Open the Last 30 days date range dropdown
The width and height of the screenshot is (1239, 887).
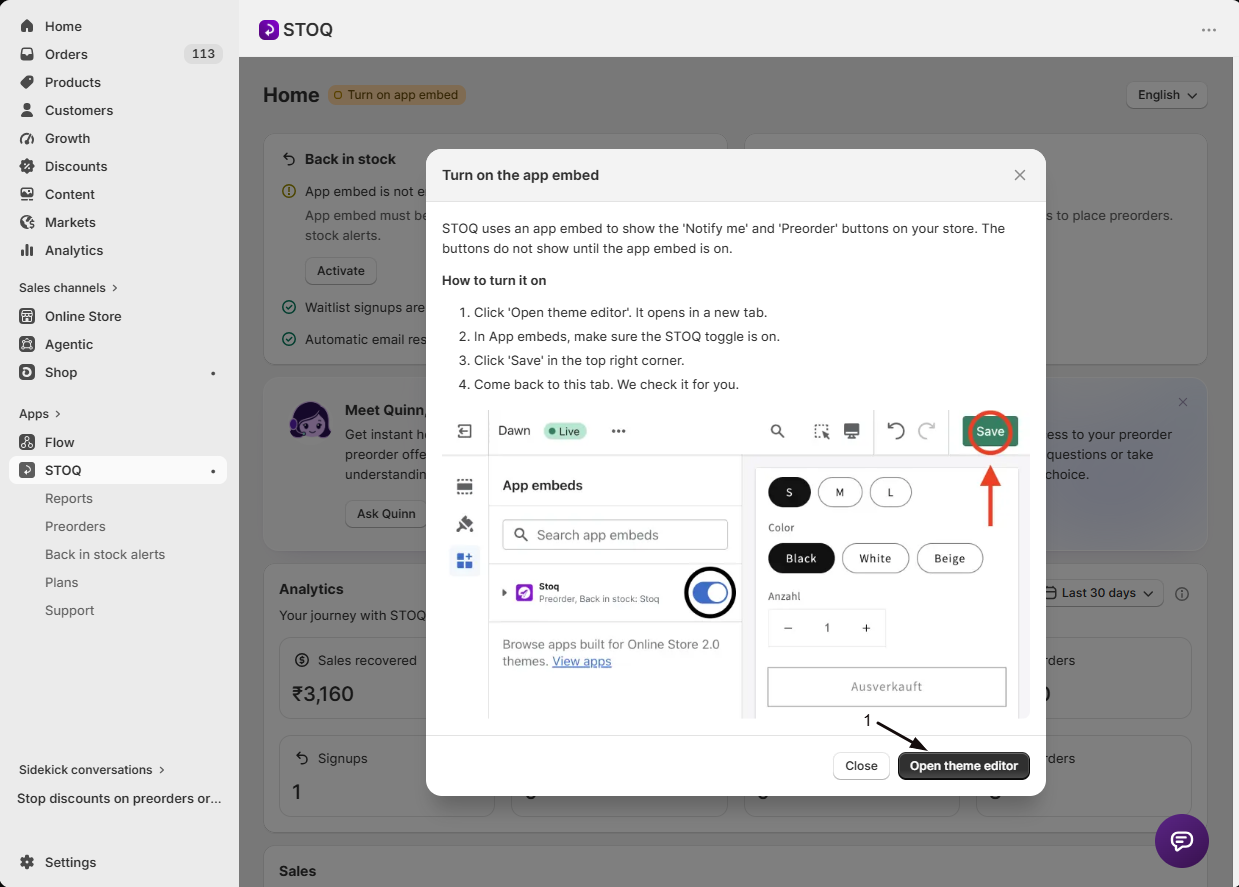tap(1100, 593)
